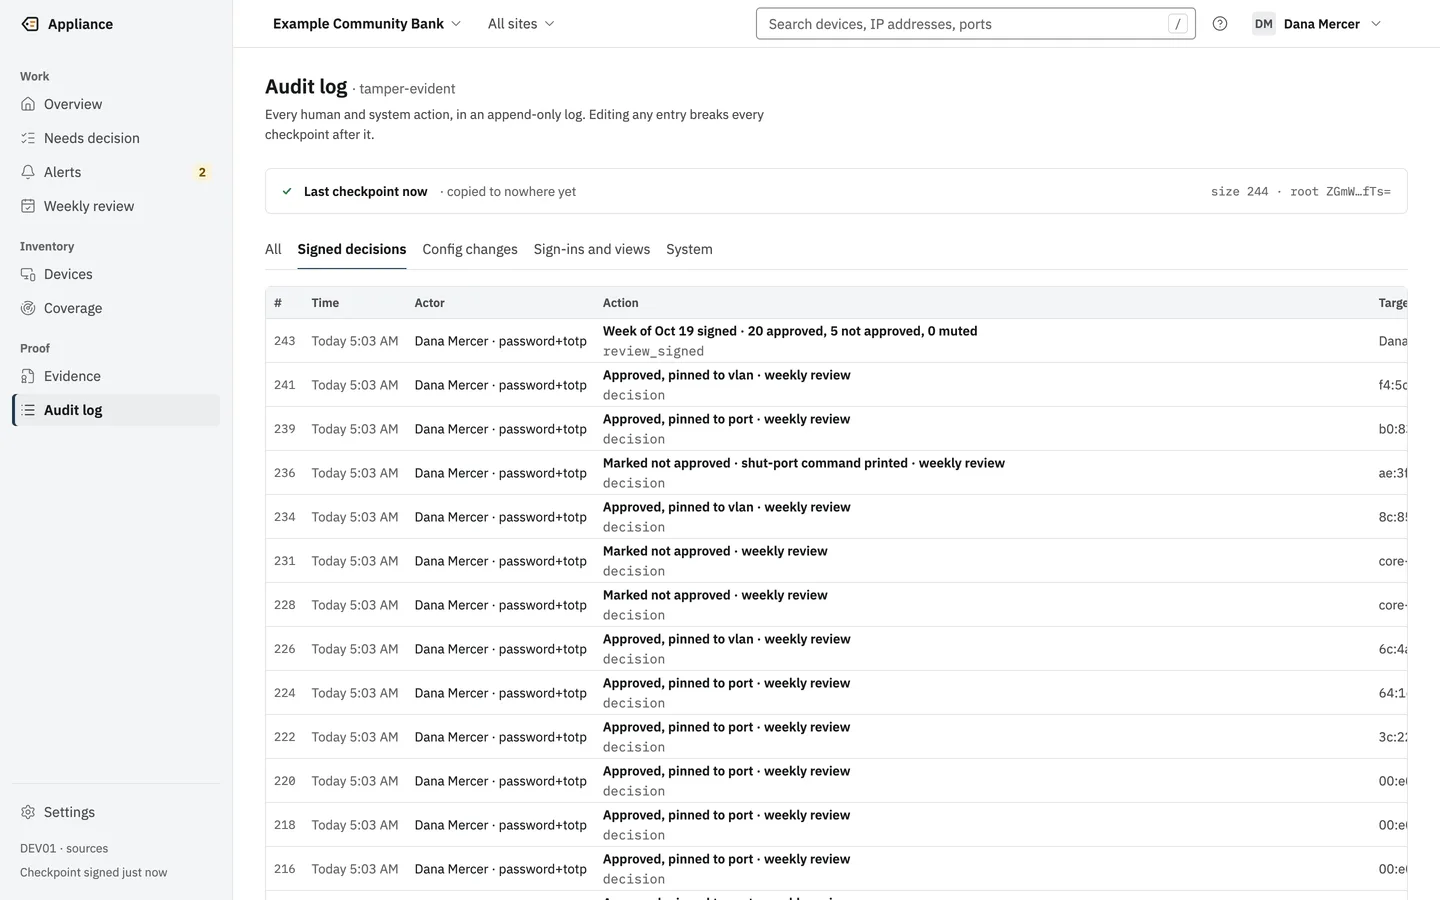1440x900 pixels.
Task: Click the Appliance logo icon
Action: coord(30,24)
